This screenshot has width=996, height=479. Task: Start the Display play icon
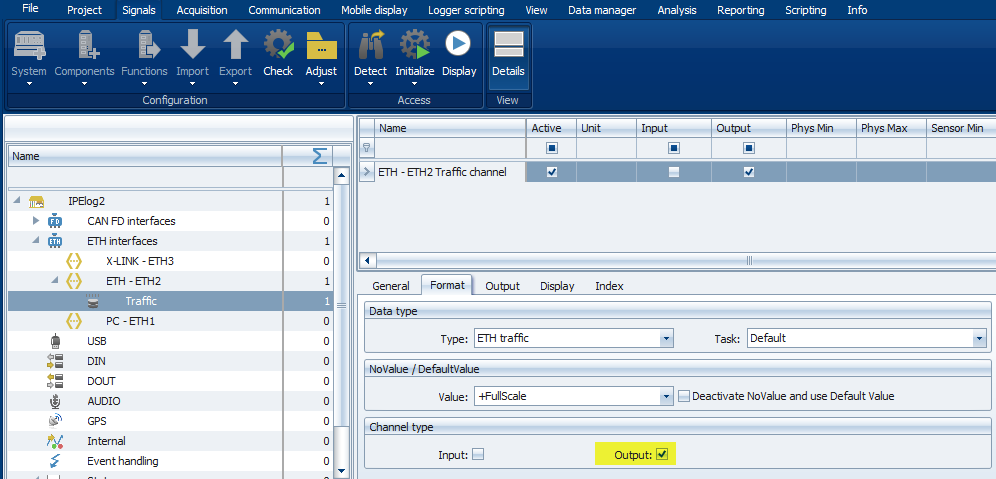coord(459,46)
